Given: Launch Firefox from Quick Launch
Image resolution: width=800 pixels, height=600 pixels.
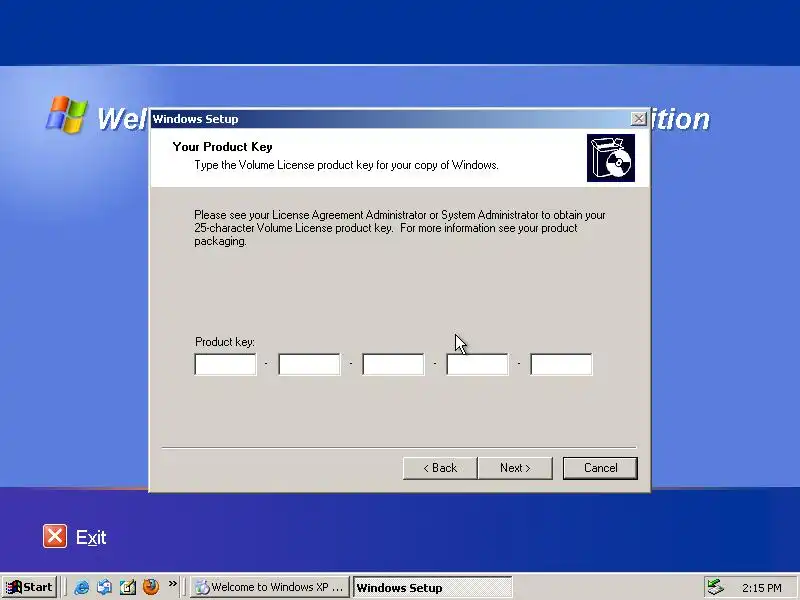Looking at the screenshot, I should pos(151,587).
